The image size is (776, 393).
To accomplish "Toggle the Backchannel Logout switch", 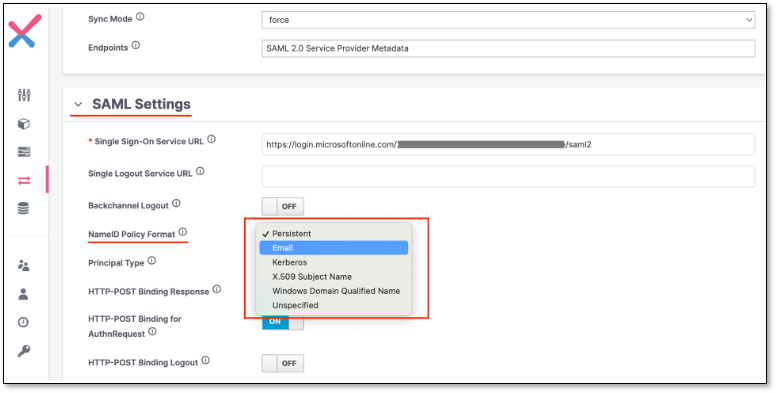I will [x=283, y=206].
